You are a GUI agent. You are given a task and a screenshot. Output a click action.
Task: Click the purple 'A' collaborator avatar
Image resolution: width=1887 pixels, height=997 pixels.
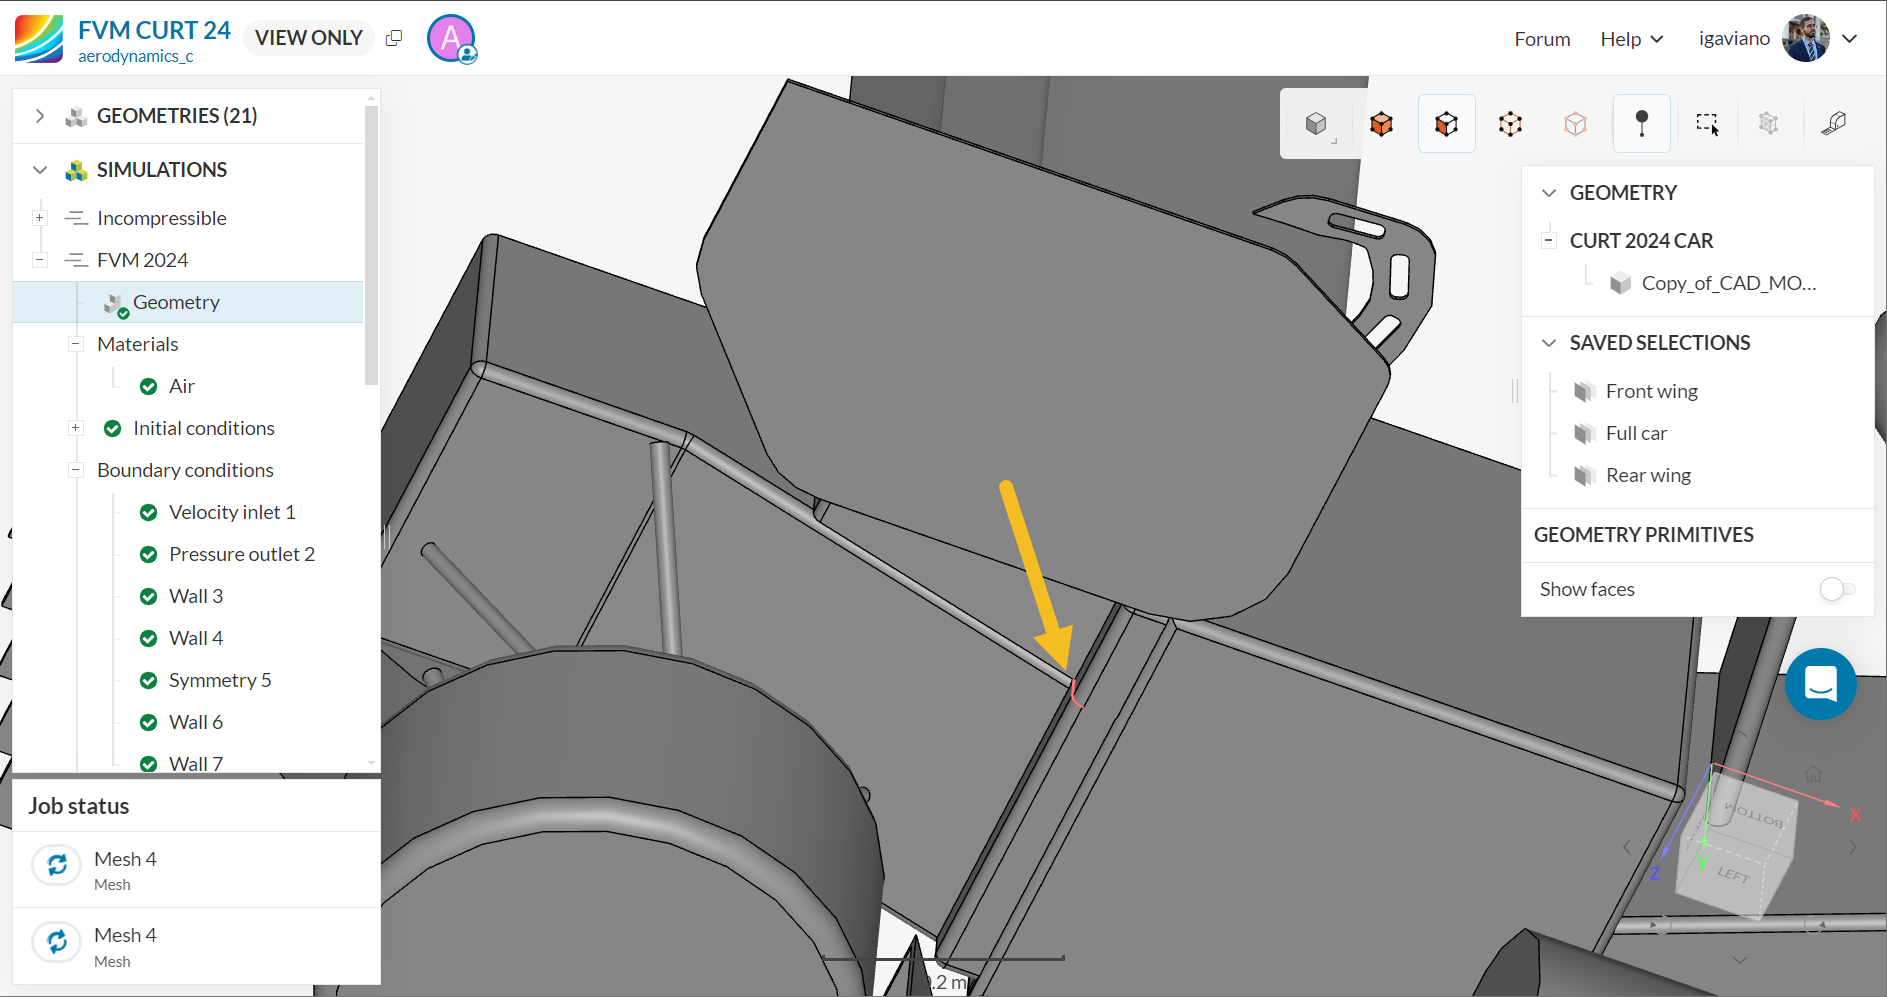[x=451, y=39]
